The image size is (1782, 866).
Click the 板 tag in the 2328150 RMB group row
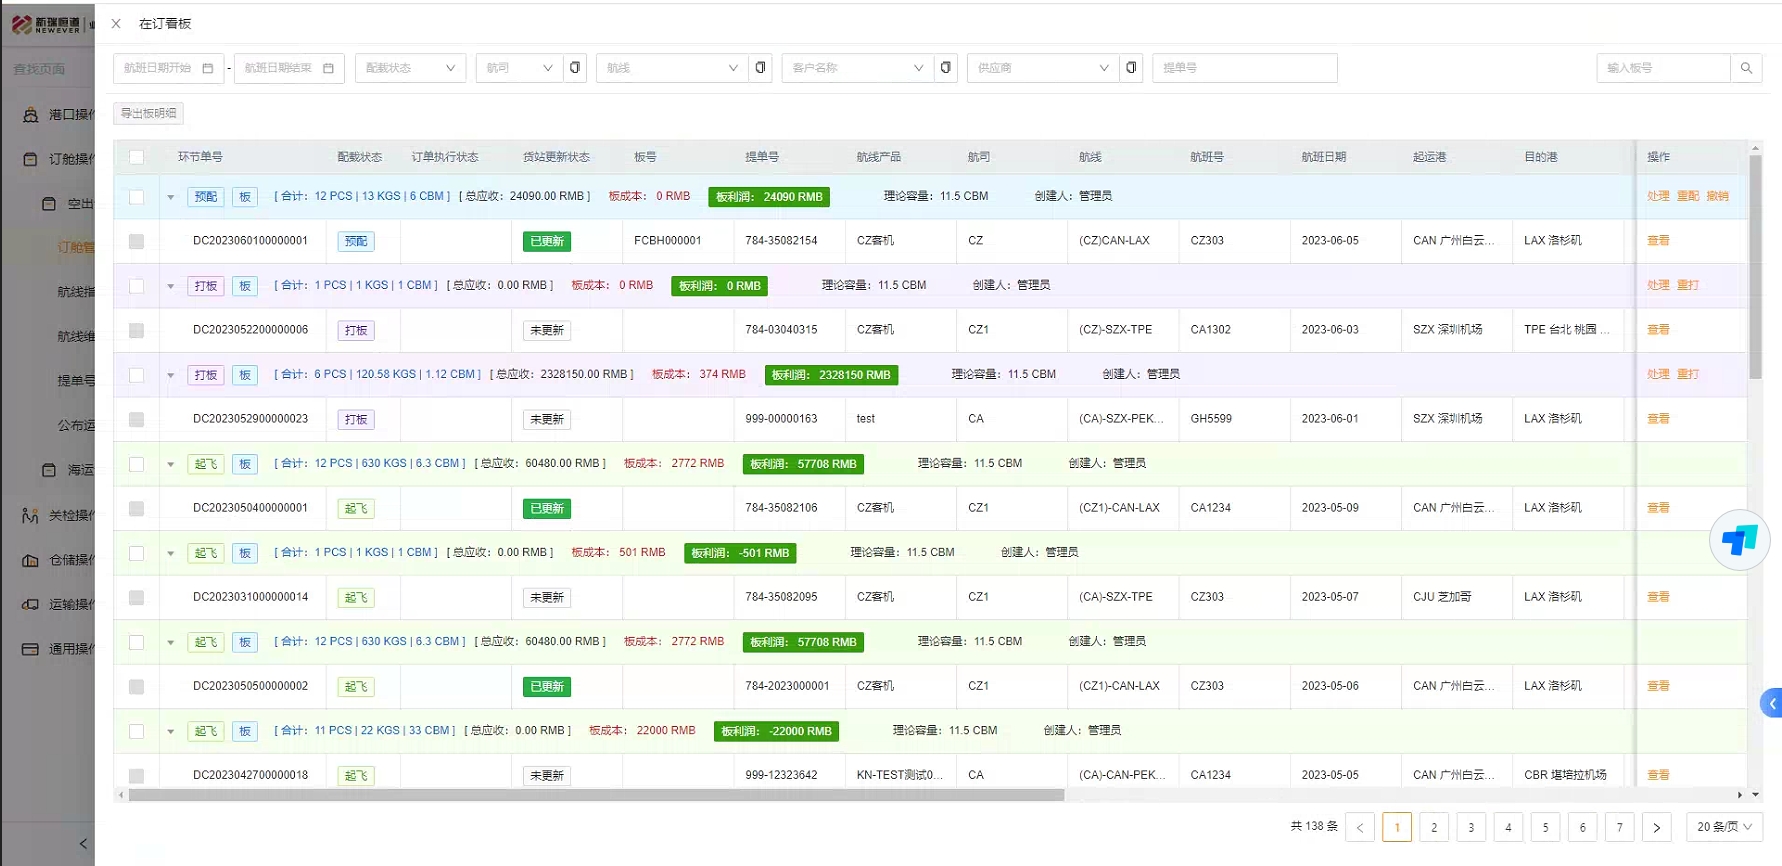click(245, 375)
